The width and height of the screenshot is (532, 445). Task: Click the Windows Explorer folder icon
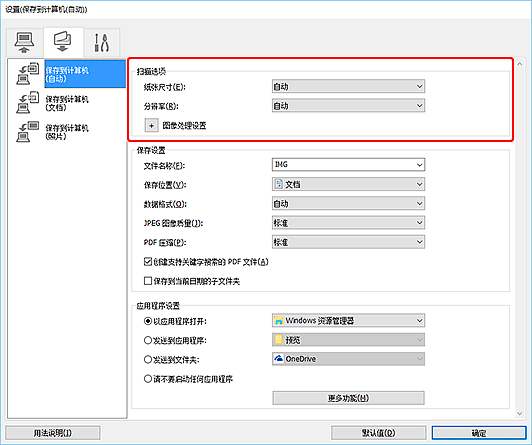tap(279, 321)
